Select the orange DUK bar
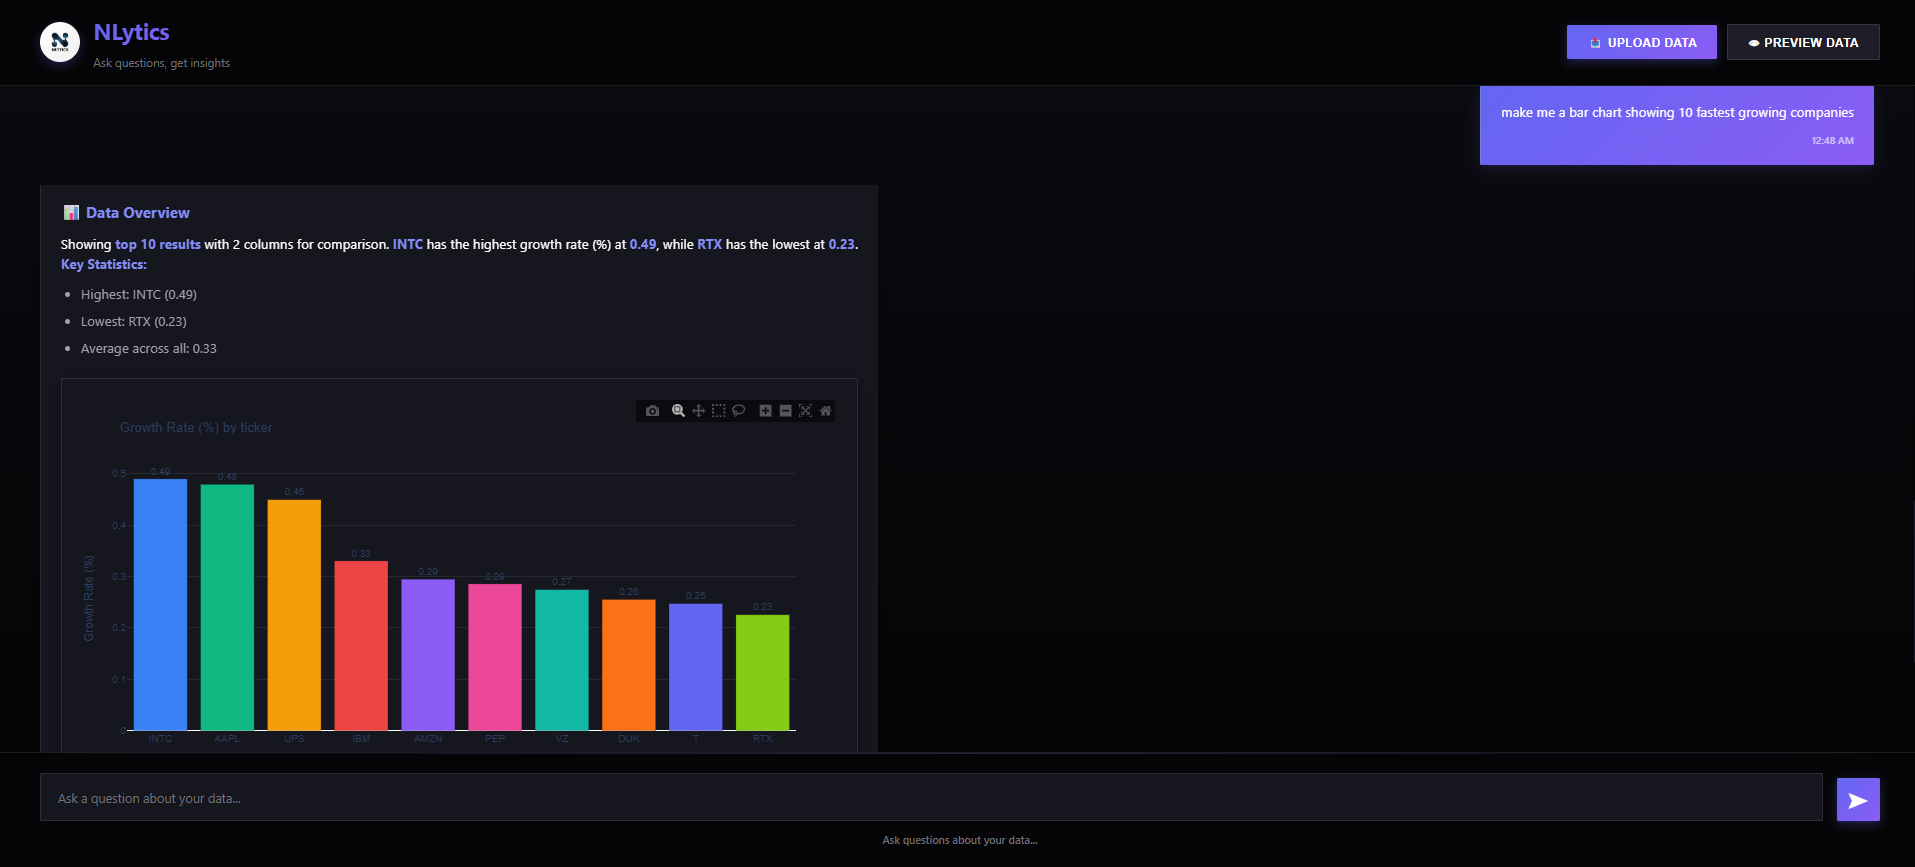1915x867 pixels. pyautogui.click(x=629, y=665)
